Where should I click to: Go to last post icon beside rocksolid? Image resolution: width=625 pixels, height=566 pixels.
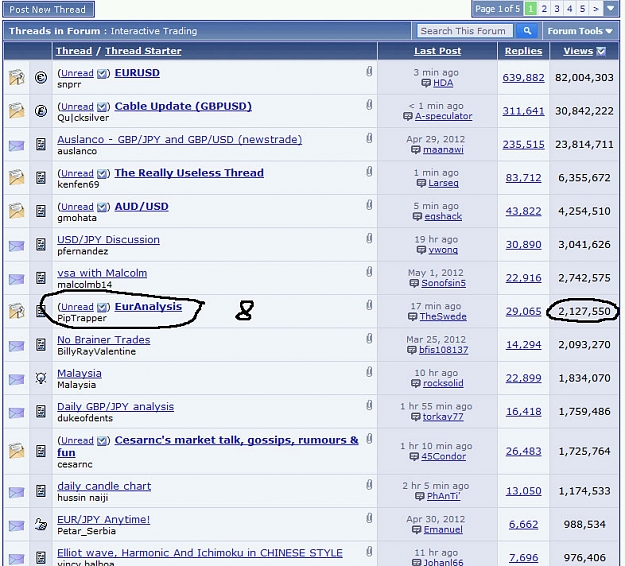[x=415, y=383]
